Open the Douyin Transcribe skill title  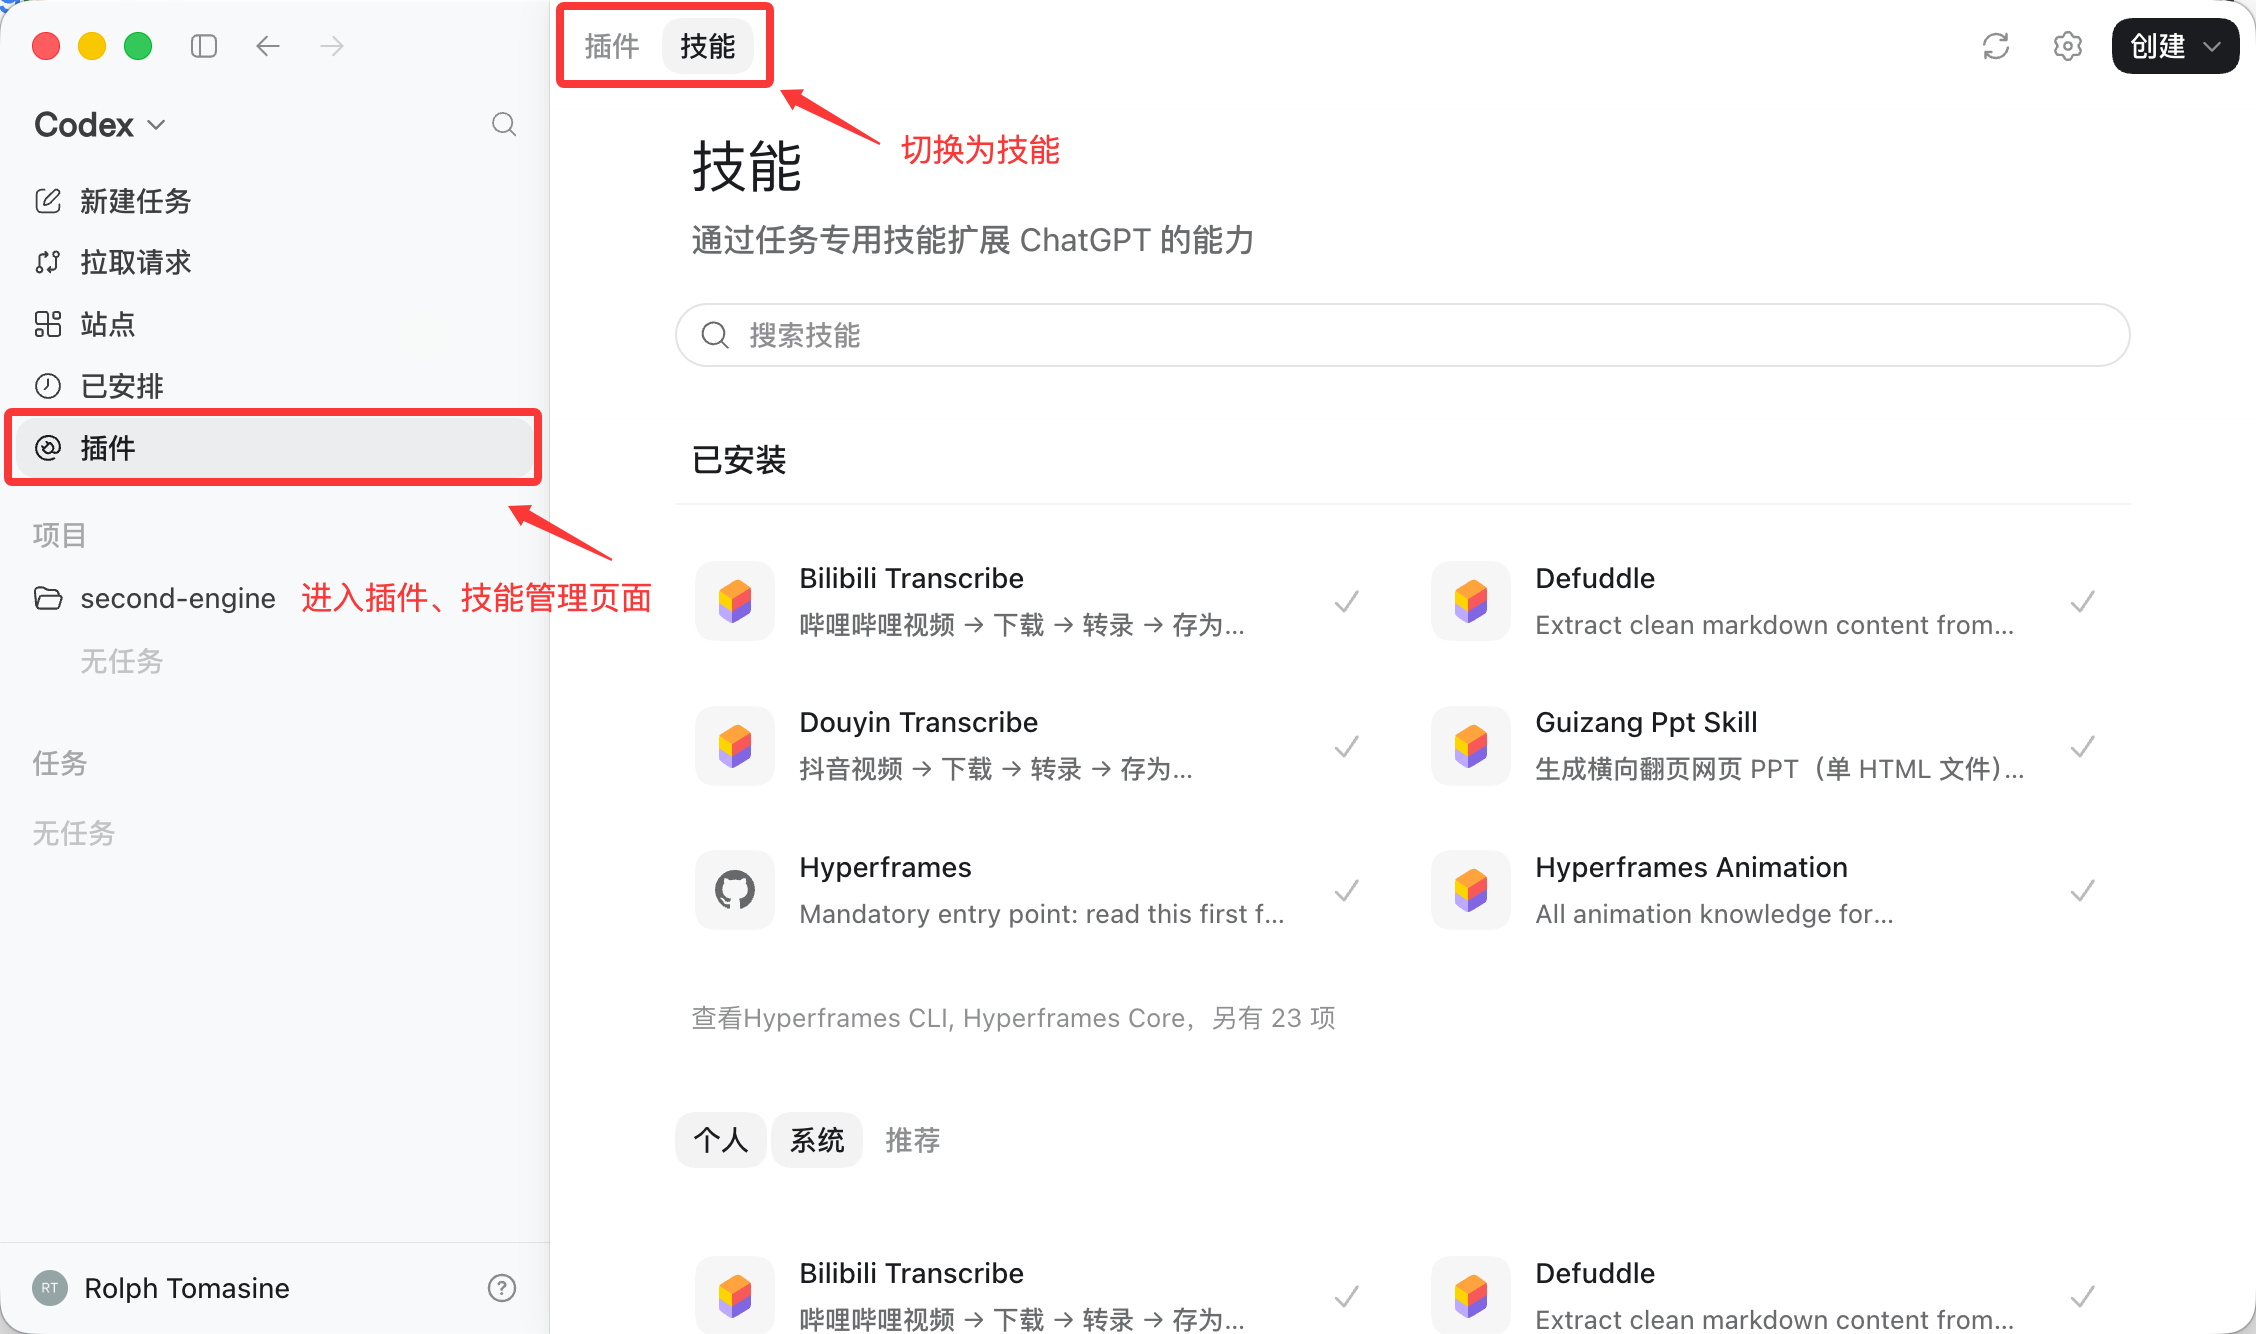coord(919,722)
